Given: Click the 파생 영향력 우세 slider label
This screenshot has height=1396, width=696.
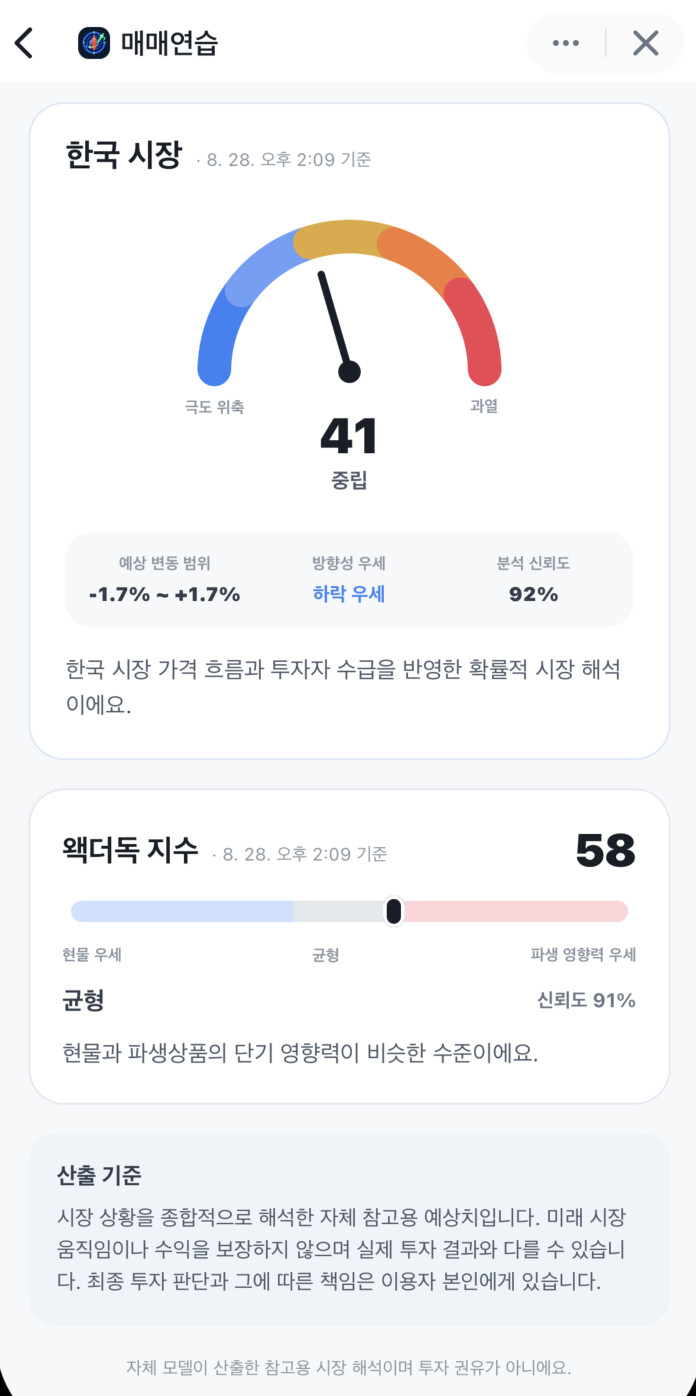Looking at the screenshot, I should coord(583,955).
